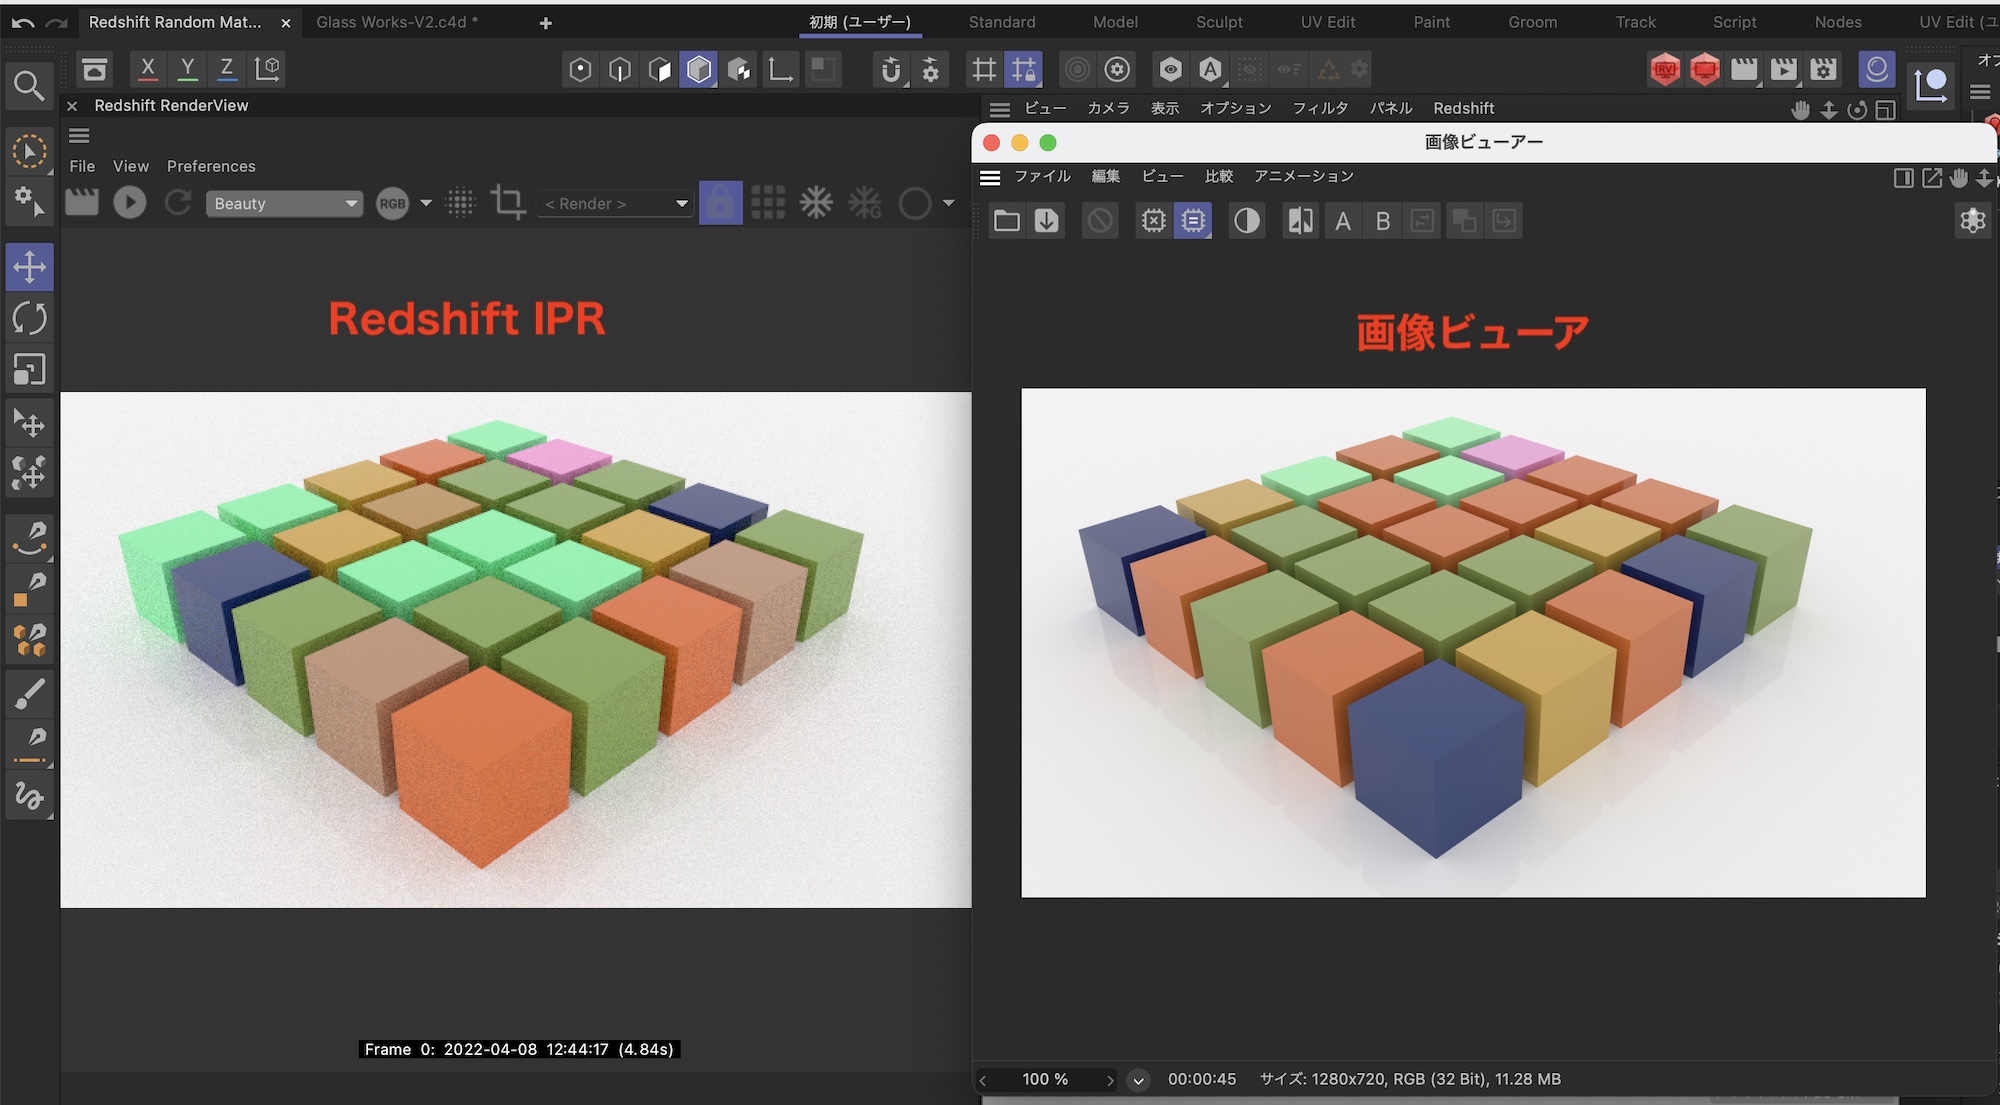
Task: Toggle Y axis lock
Action: (187, 69)
